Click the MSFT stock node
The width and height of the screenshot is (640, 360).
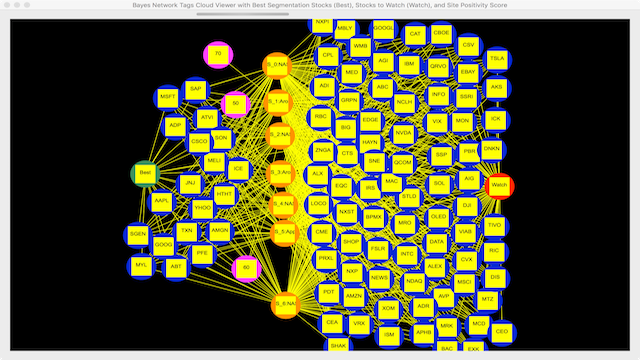tap(168, 98)
